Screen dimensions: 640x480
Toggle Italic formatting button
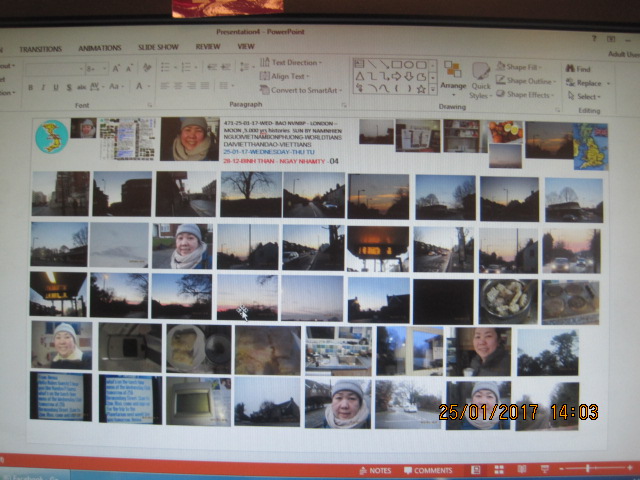(43, 87)
